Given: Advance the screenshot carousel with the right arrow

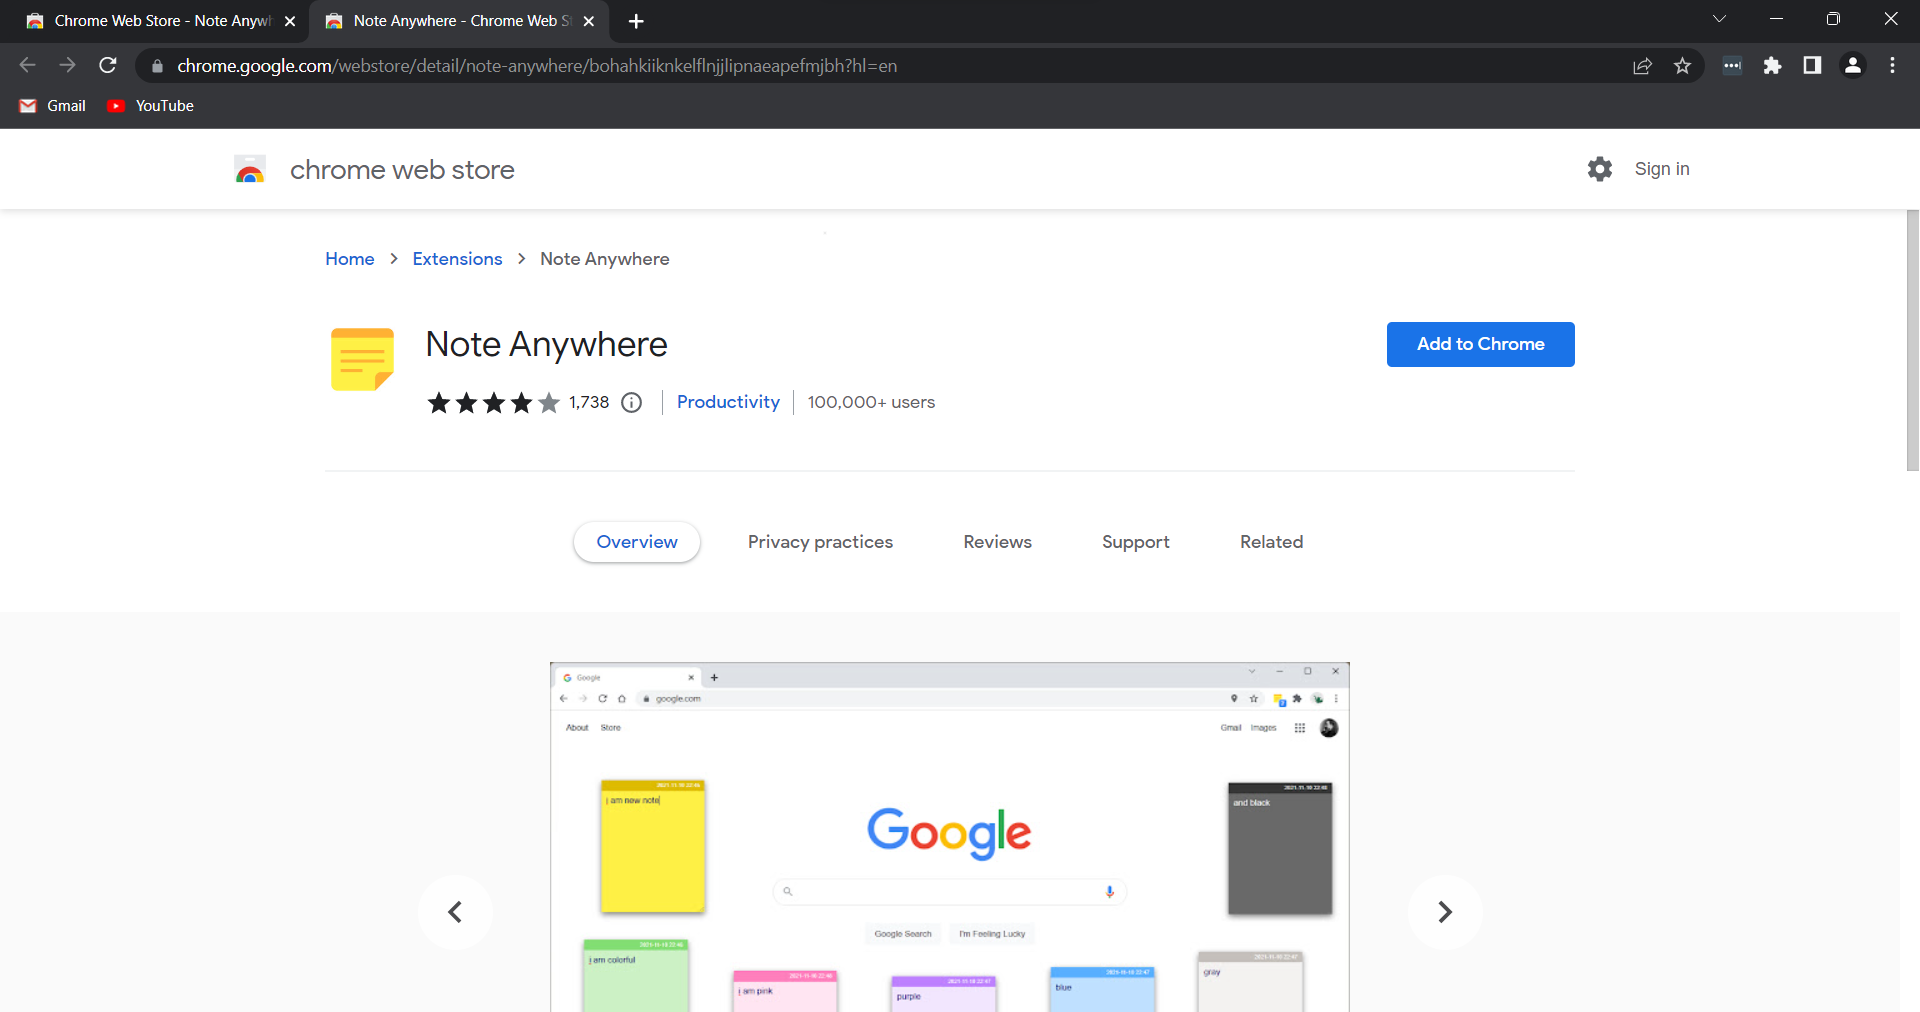Looking at the screenshot, I should tap(1444, 911).
